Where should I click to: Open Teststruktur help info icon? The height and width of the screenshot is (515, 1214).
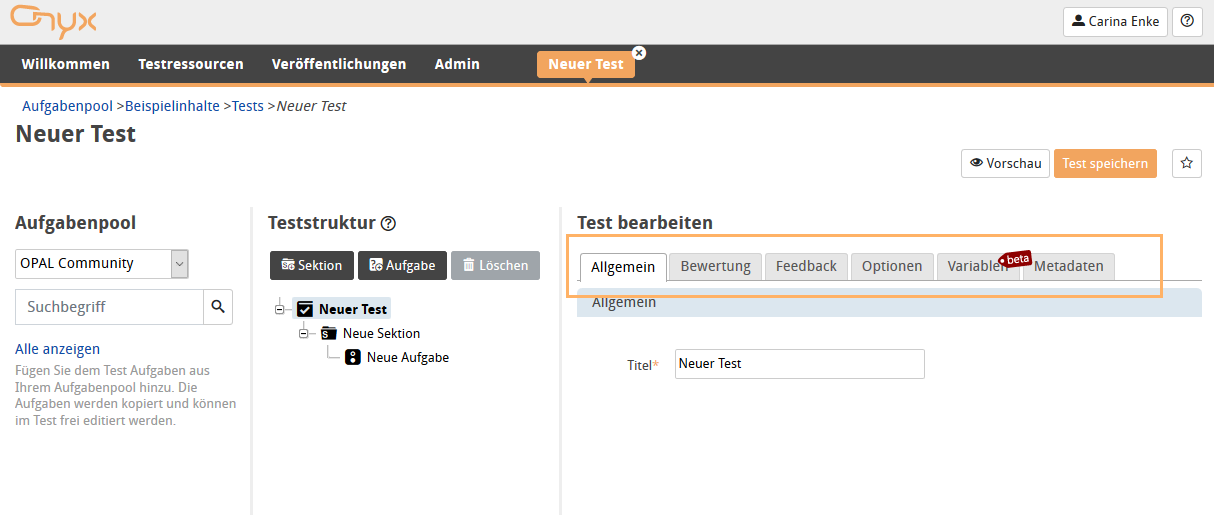coord(389,224)
